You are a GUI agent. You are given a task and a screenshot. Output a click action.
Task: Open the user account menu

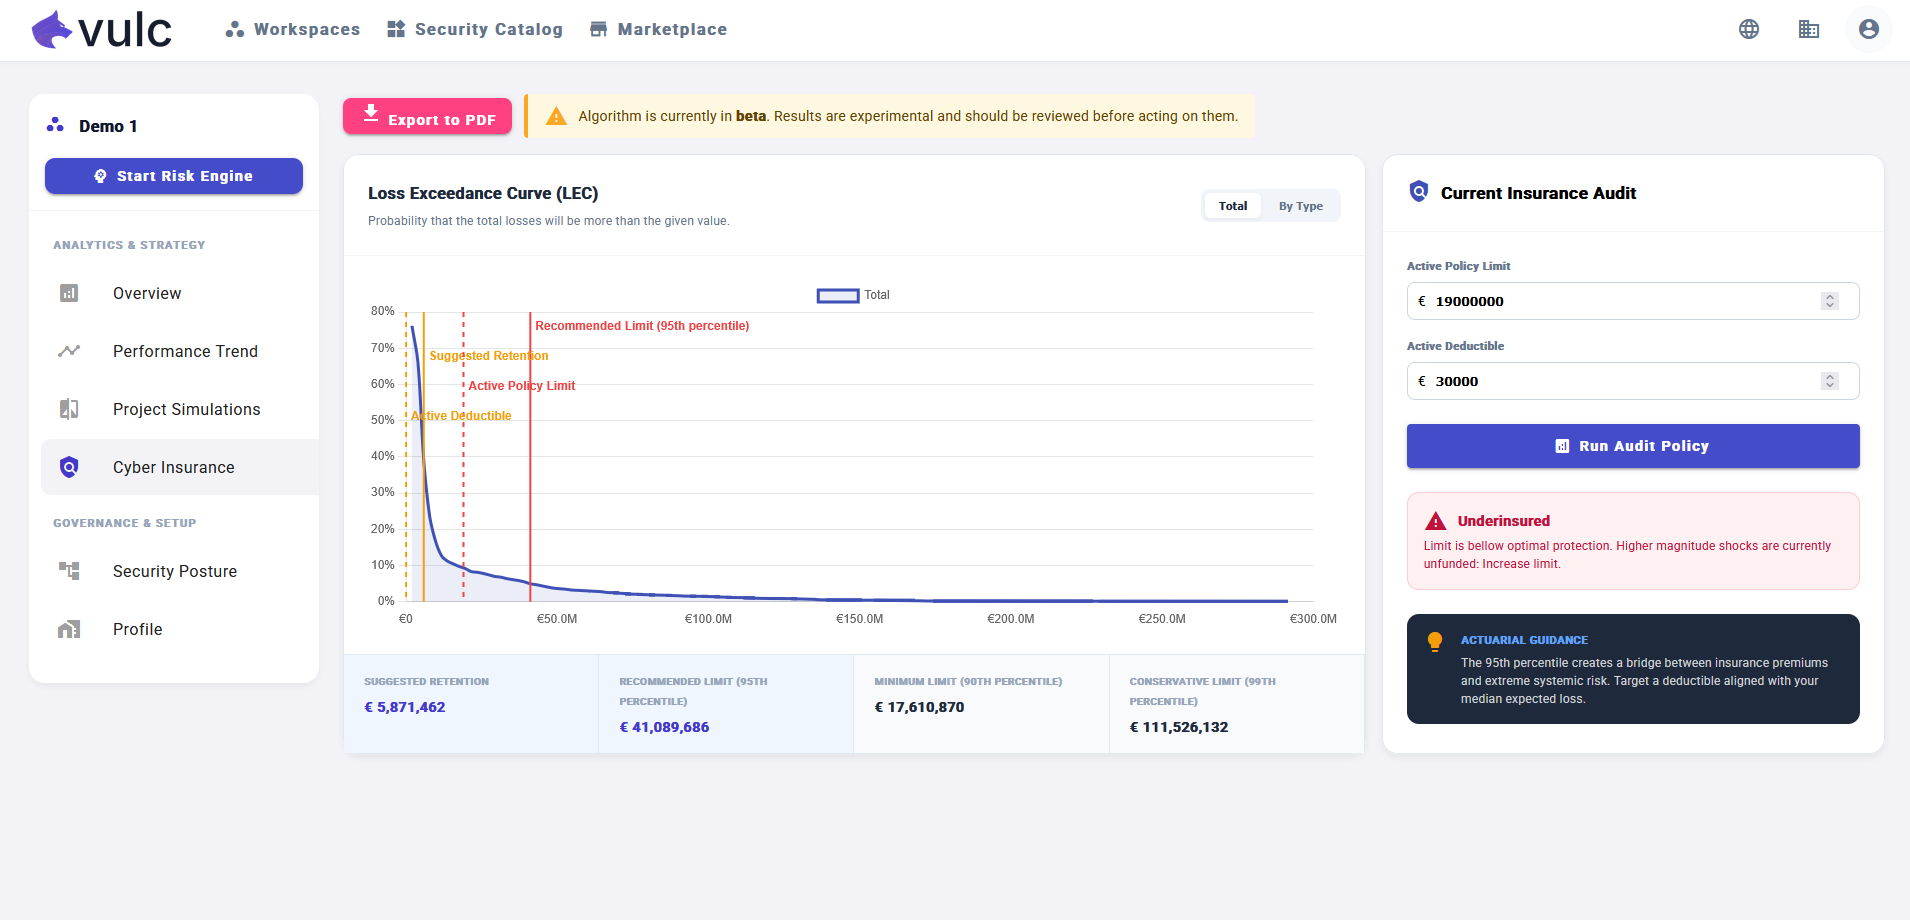(1867, 29)
